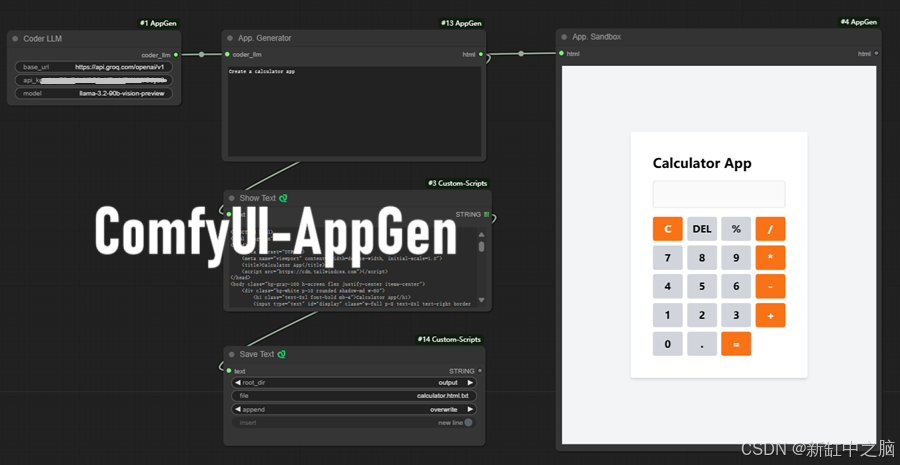Image resolution: width=900 pixels, height=465 pixels.
Task: Click the green snake icon beside Save Text title
Action: coord(281,354)
